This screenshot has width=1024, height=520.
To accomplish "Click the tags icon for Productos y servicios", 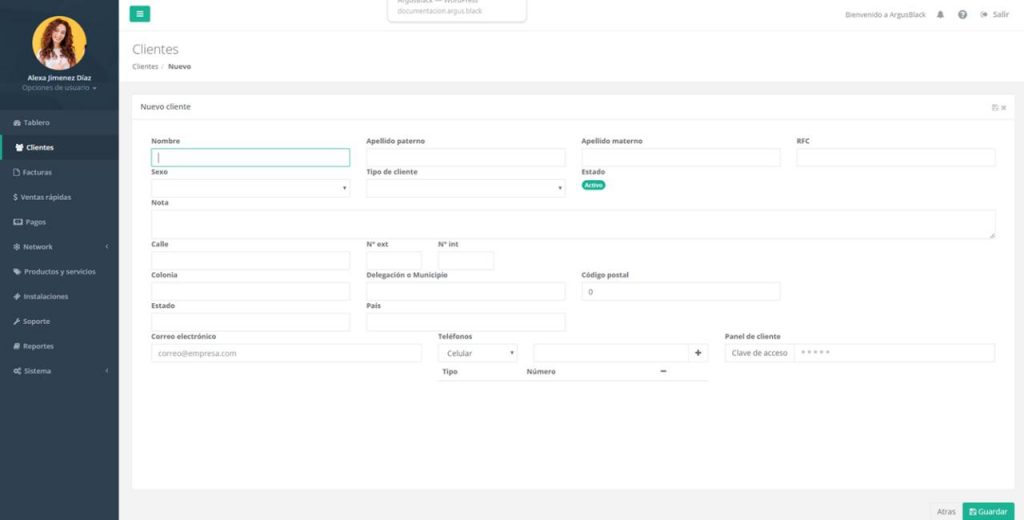I will point(17,272).
